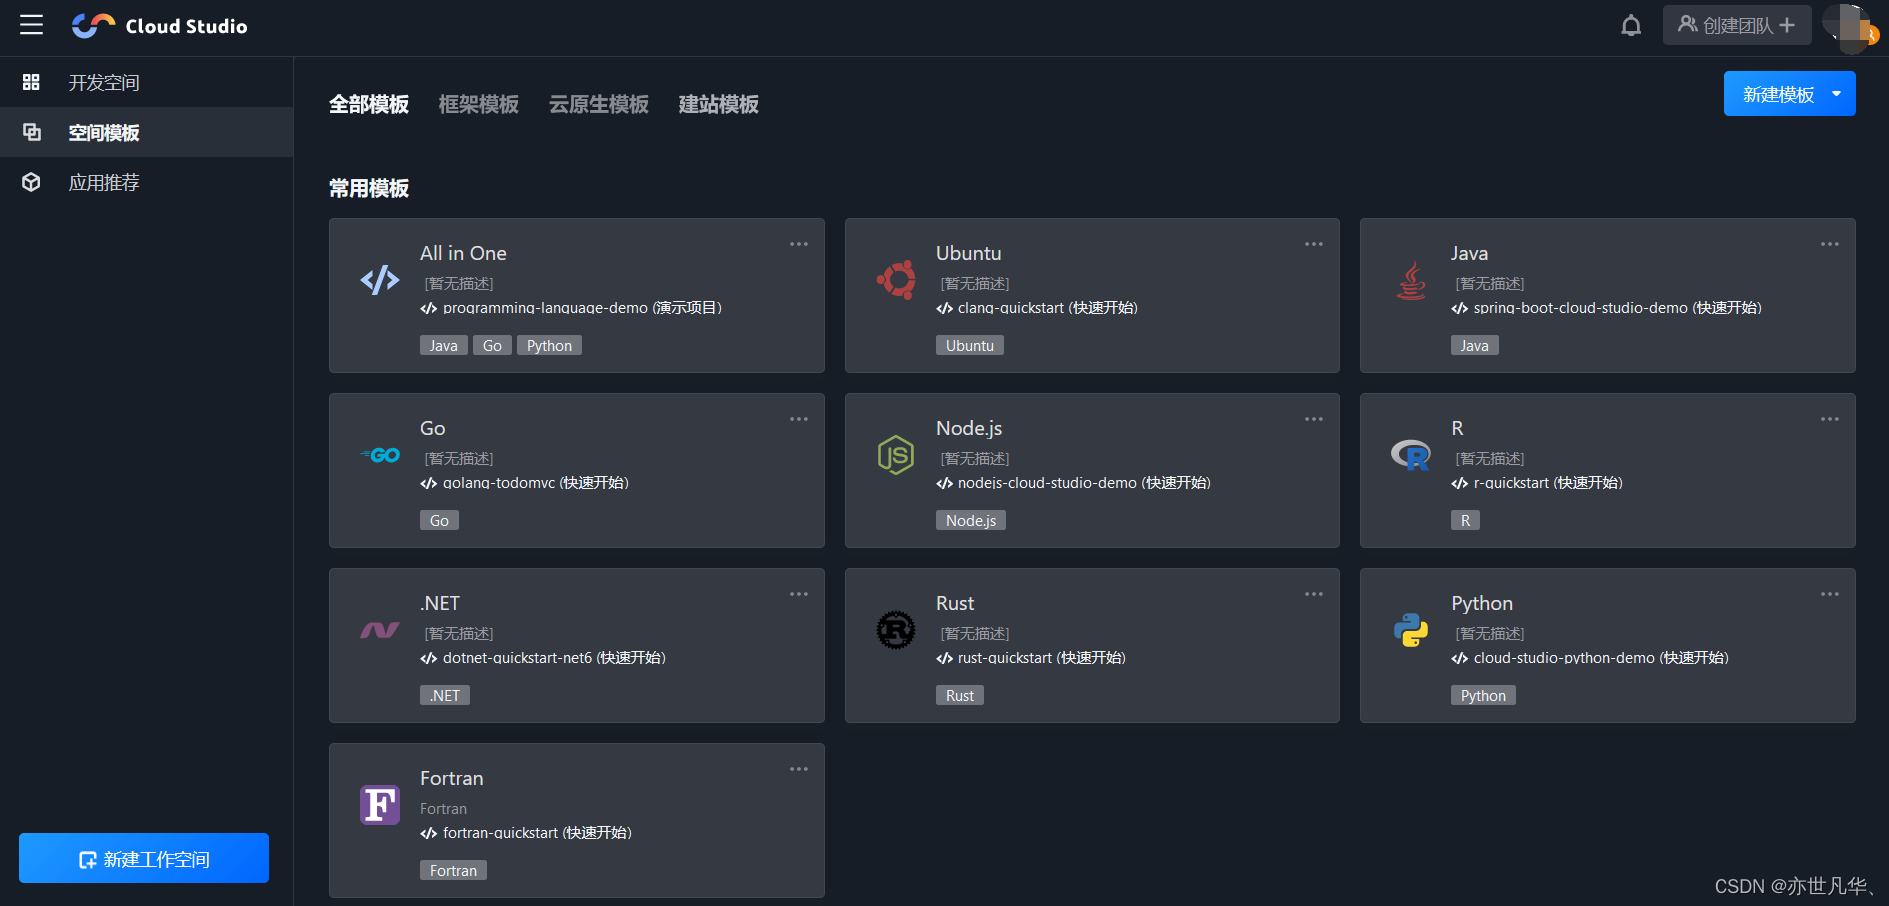Click the Ubuntu logo icon
Image resolution: width=1889 pixels, height=906 pixels.
click(896, 280)
